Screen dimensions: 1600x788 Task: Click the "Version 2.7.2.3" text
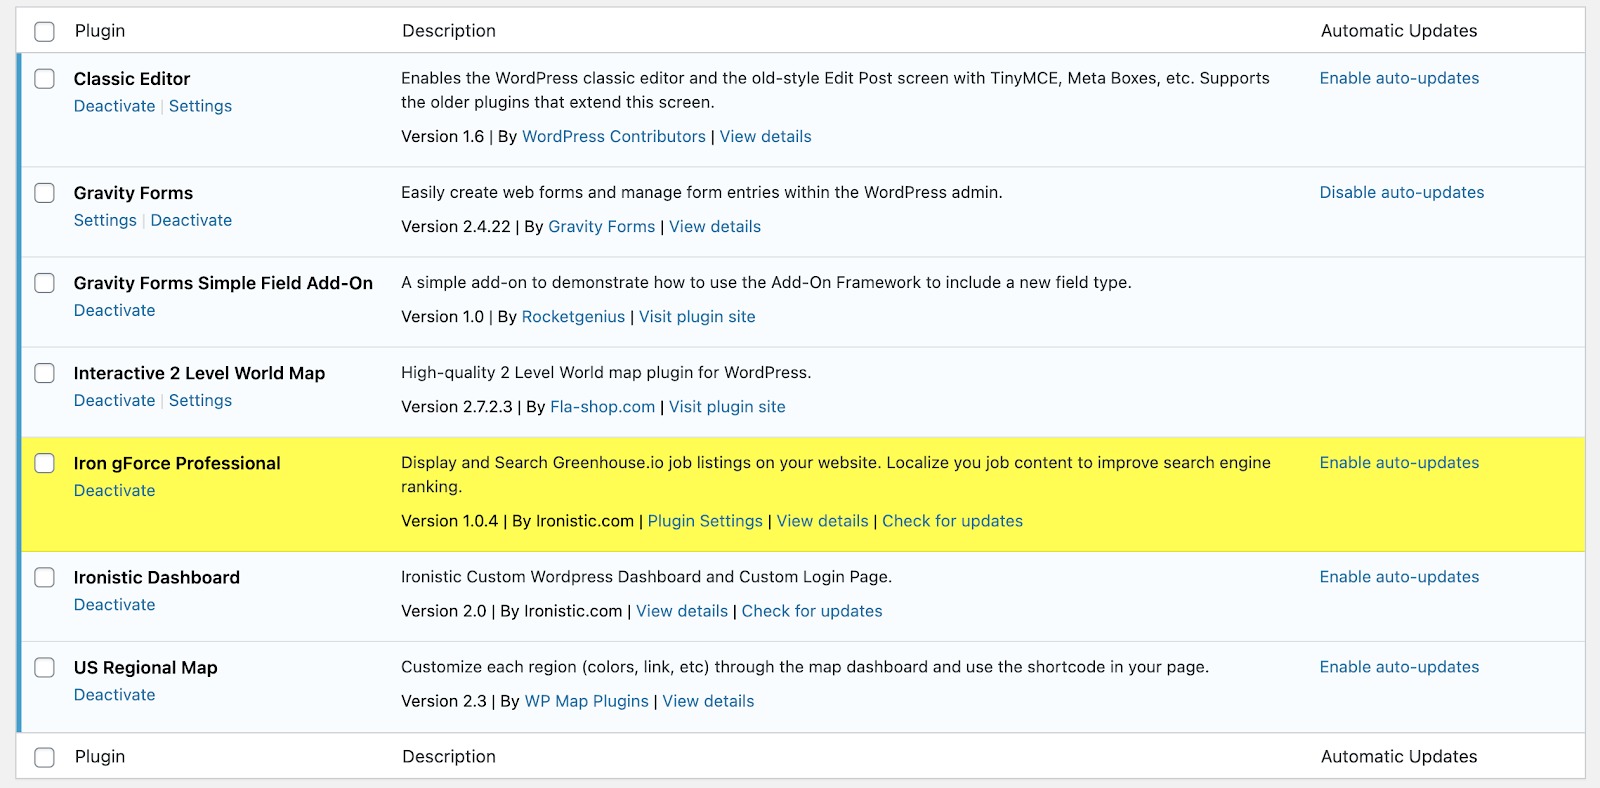(457, 407)
